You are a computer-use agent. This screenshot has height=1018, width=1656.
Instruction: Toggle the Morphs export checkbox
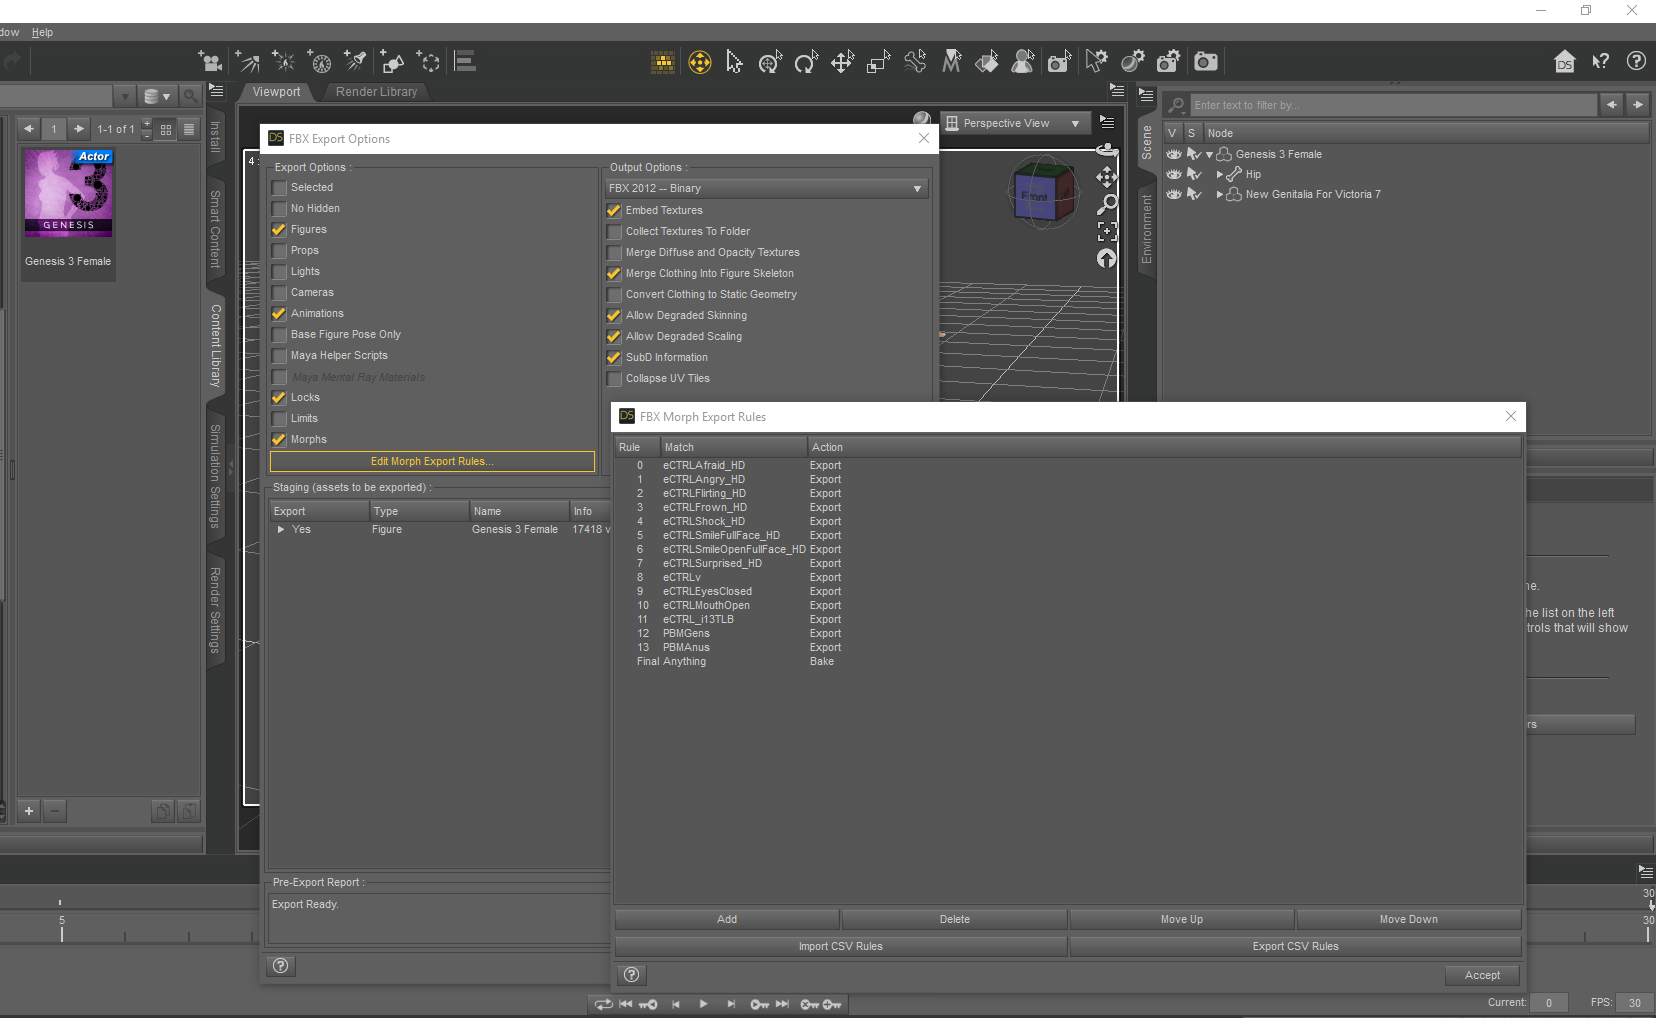(279, 440)
